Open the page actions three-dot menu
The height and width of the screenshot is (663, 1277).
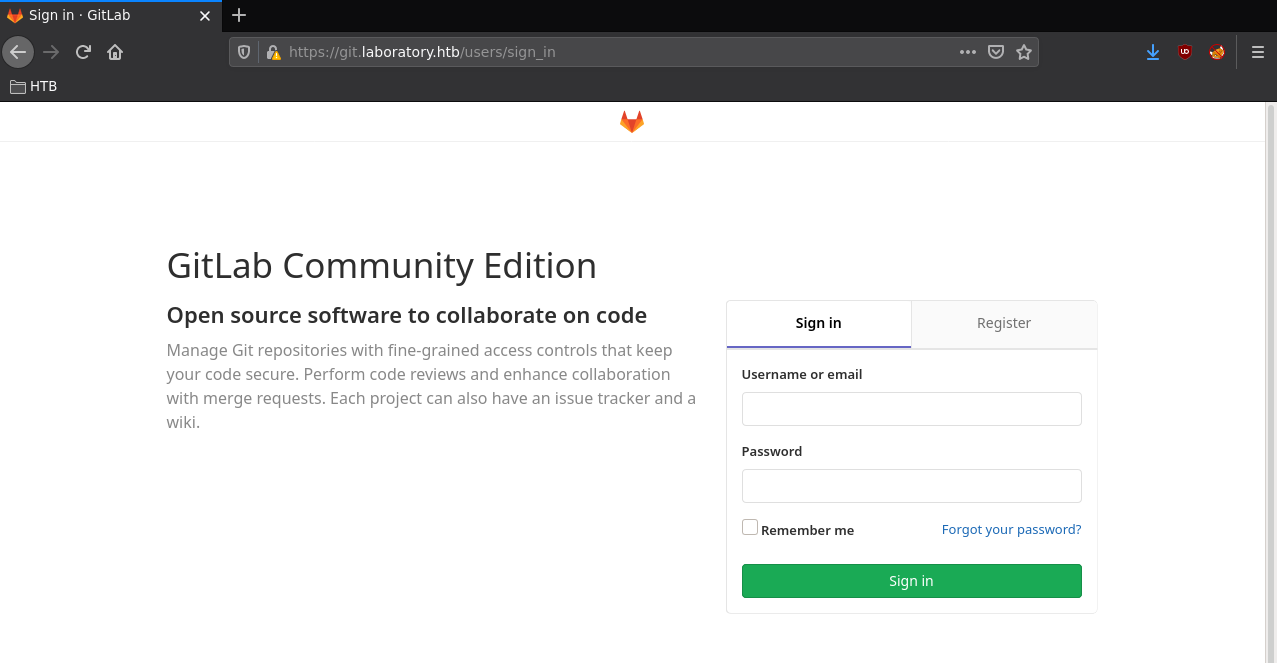point(968,52)
